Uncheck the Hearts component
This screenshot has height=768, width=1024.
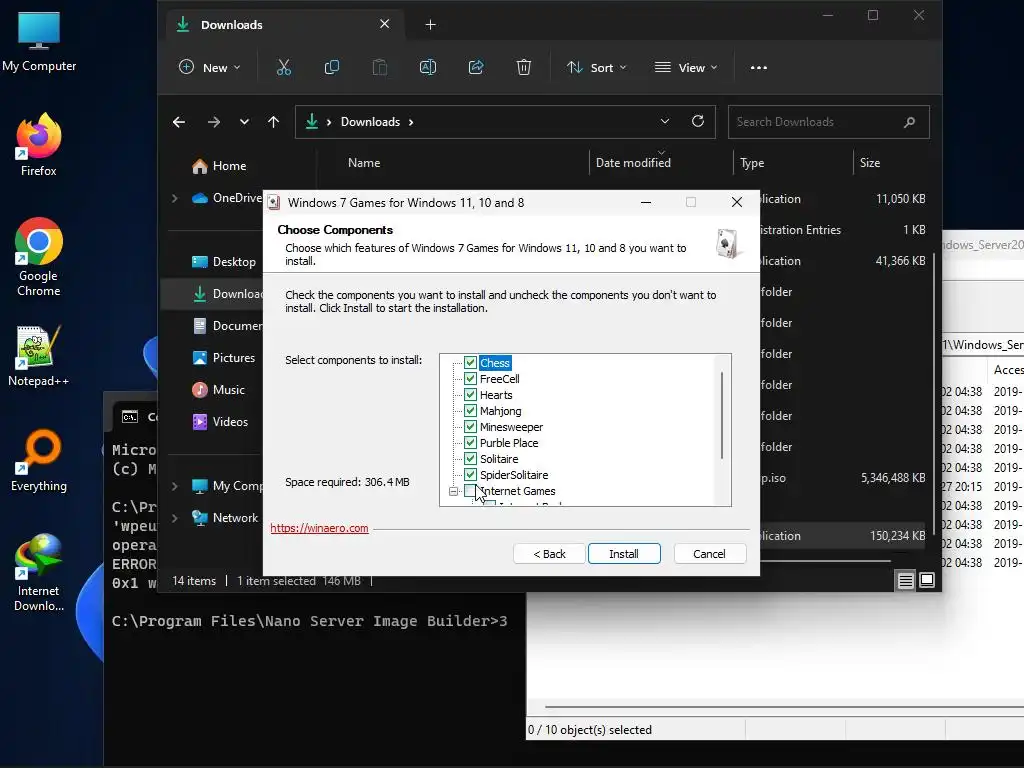tap(470, 394)
